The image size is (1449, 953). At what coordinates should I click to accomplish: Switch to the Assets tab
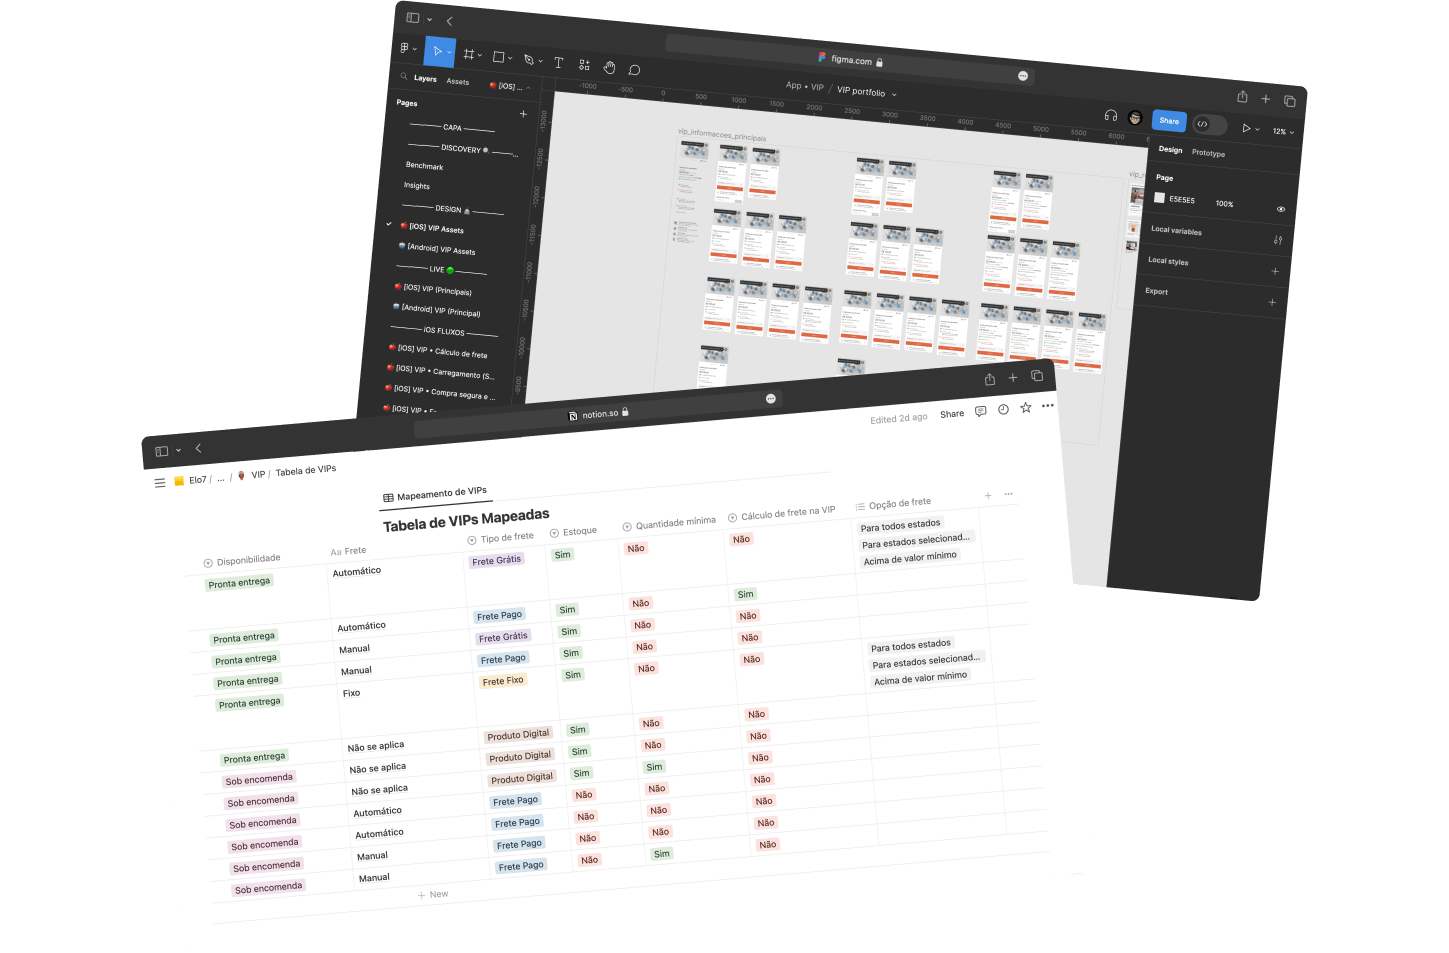457,82
